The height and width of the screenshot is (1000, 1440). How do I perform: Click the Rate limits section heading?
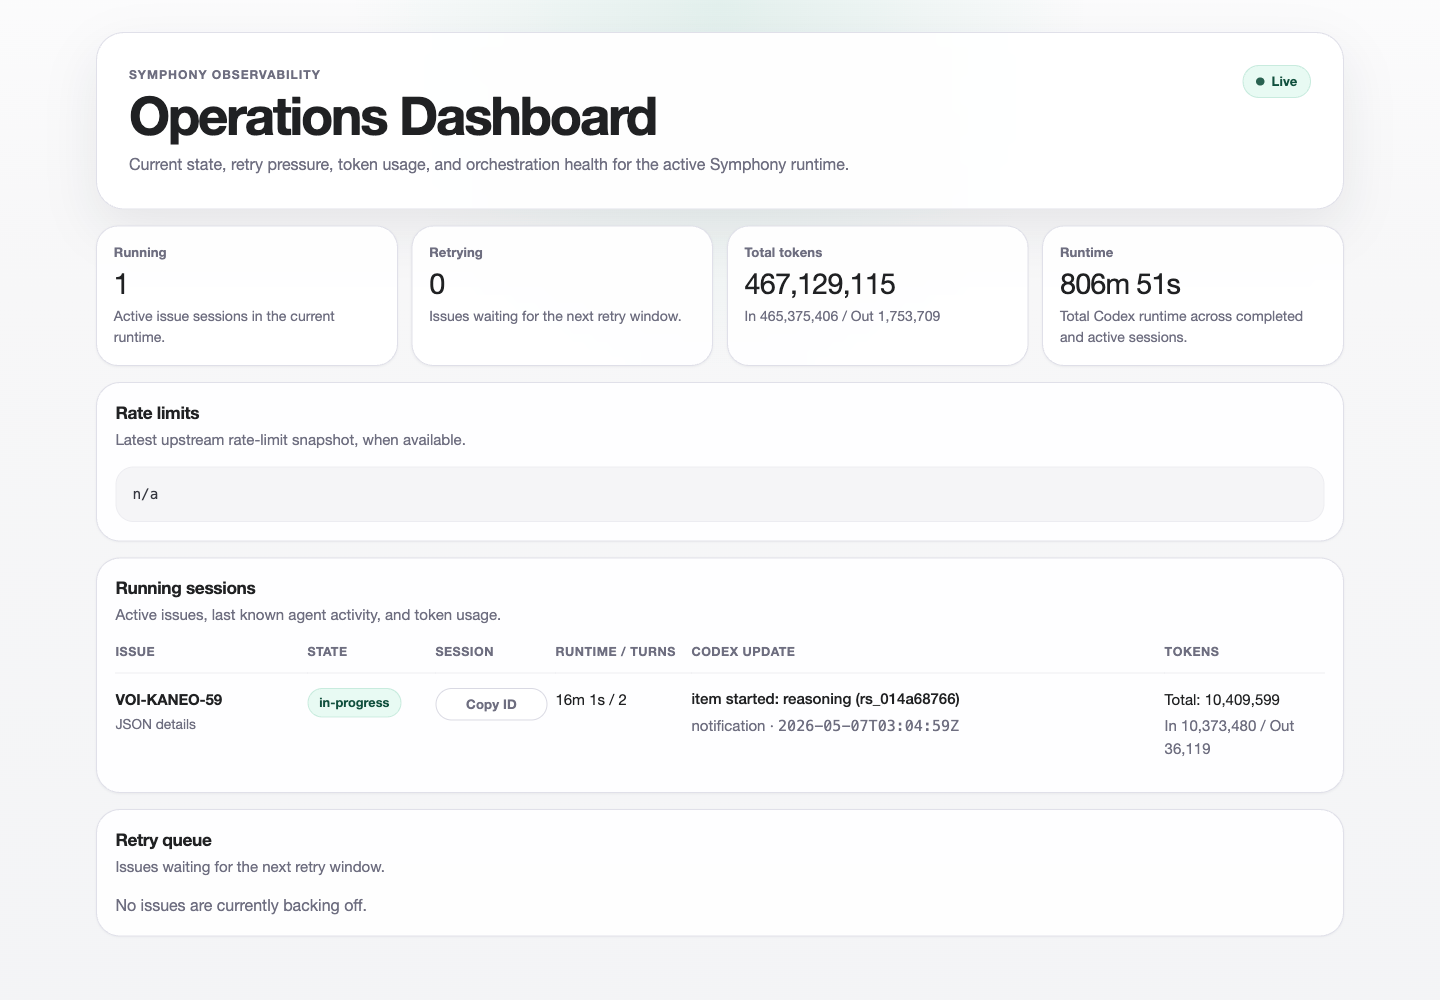(157, 413)
